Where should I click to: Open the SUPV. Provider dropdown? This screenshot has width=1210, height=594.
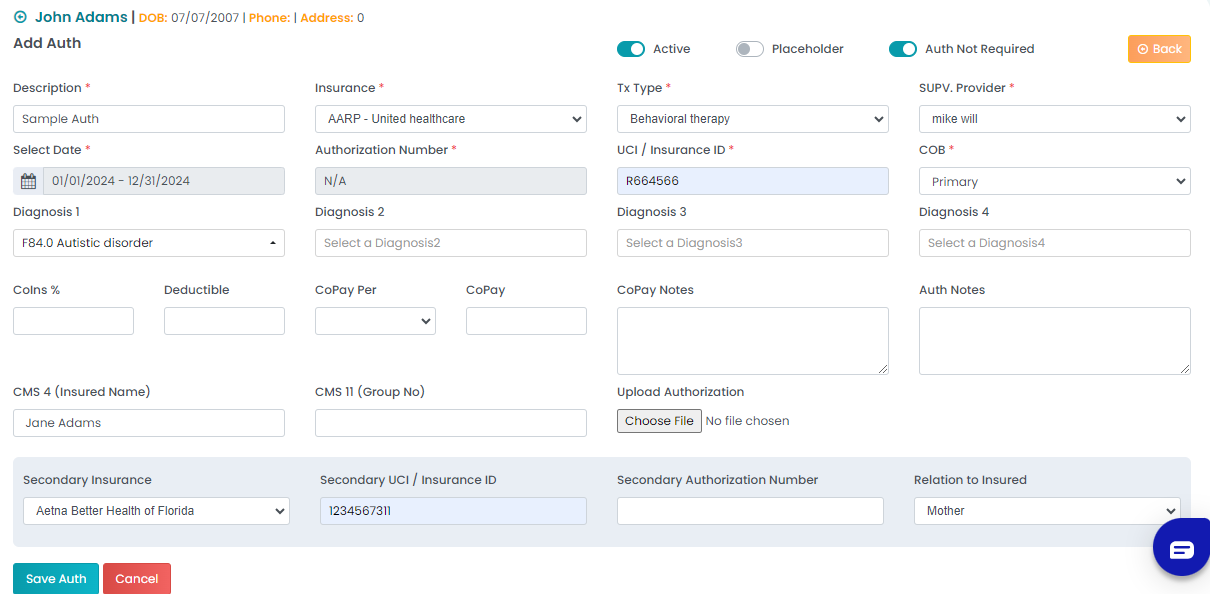coord(1055,119)
